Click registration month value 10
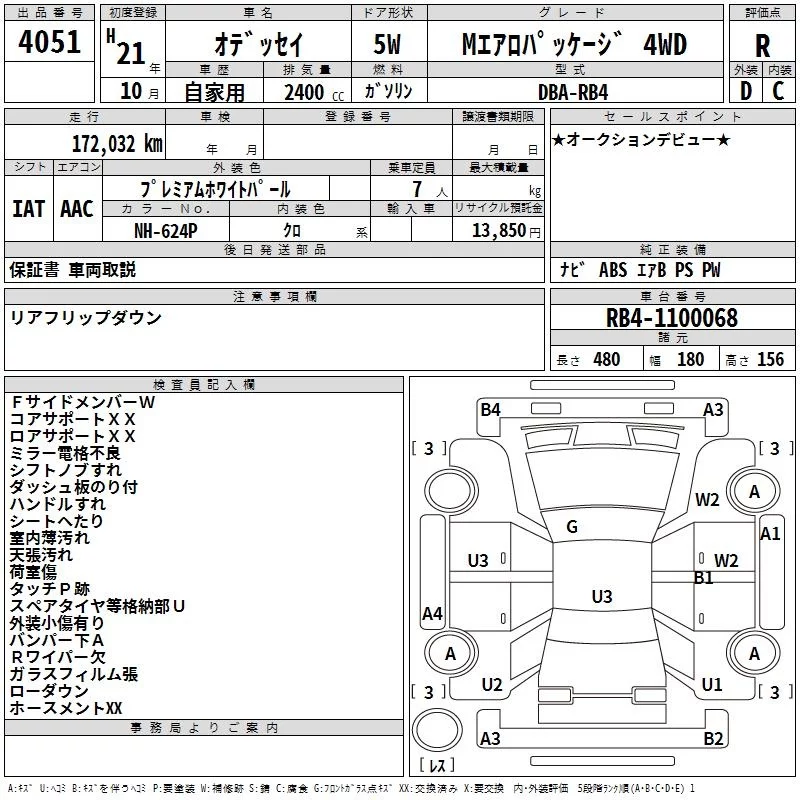800x800 pixels. [x=131, y=91]
